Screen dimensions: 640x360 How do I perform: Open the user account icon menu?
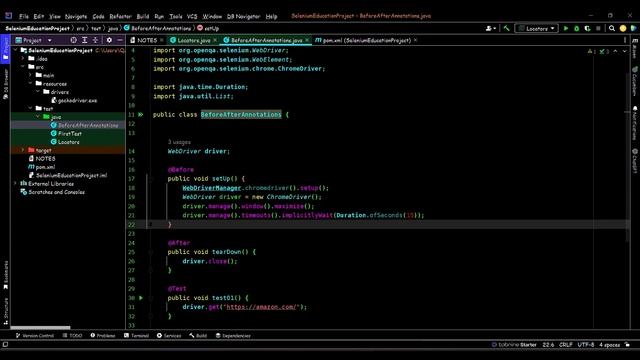(x=491, y=28)
